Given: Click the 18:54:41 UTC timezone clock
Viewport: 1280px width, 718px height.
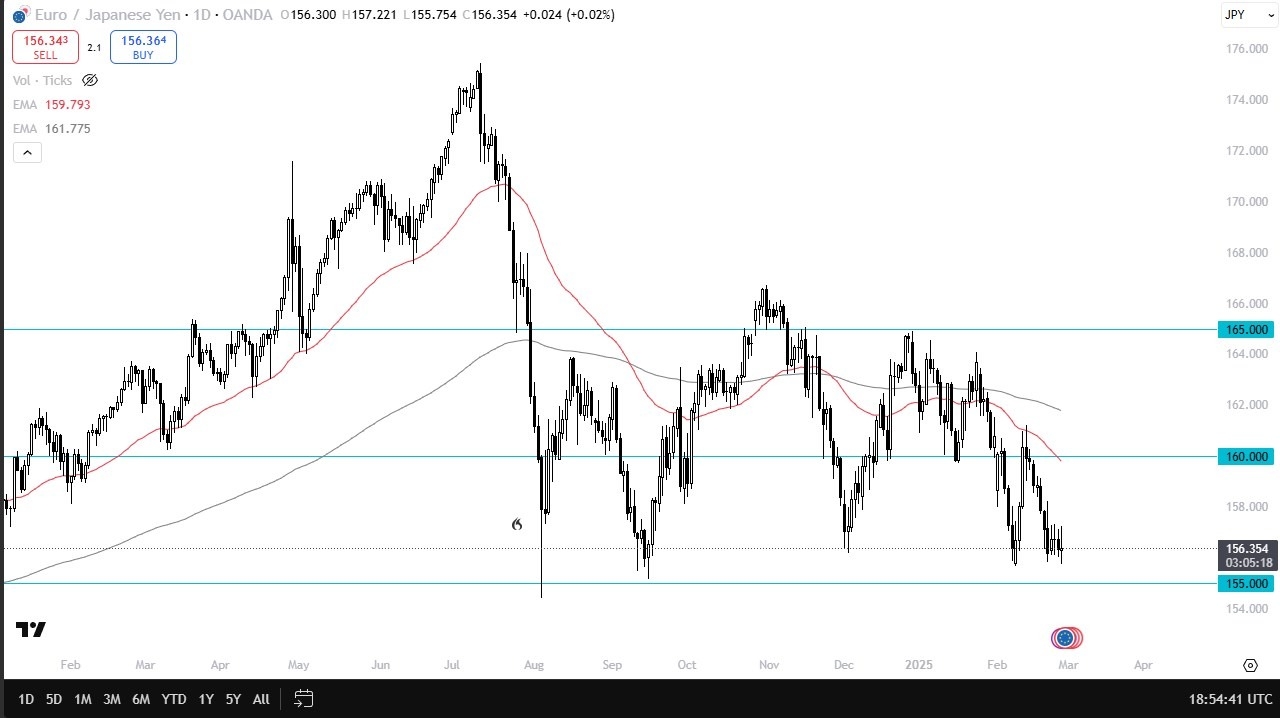Looking at the screenshot, I should (1231, 699).
